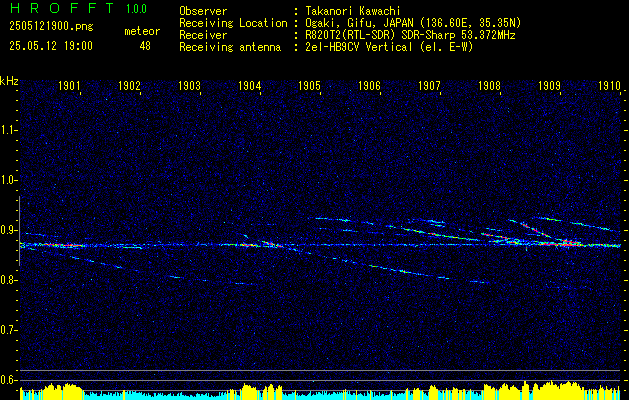629x400 pixels.
Task: Click the kHz axis unit label
Action: (9, 81)
